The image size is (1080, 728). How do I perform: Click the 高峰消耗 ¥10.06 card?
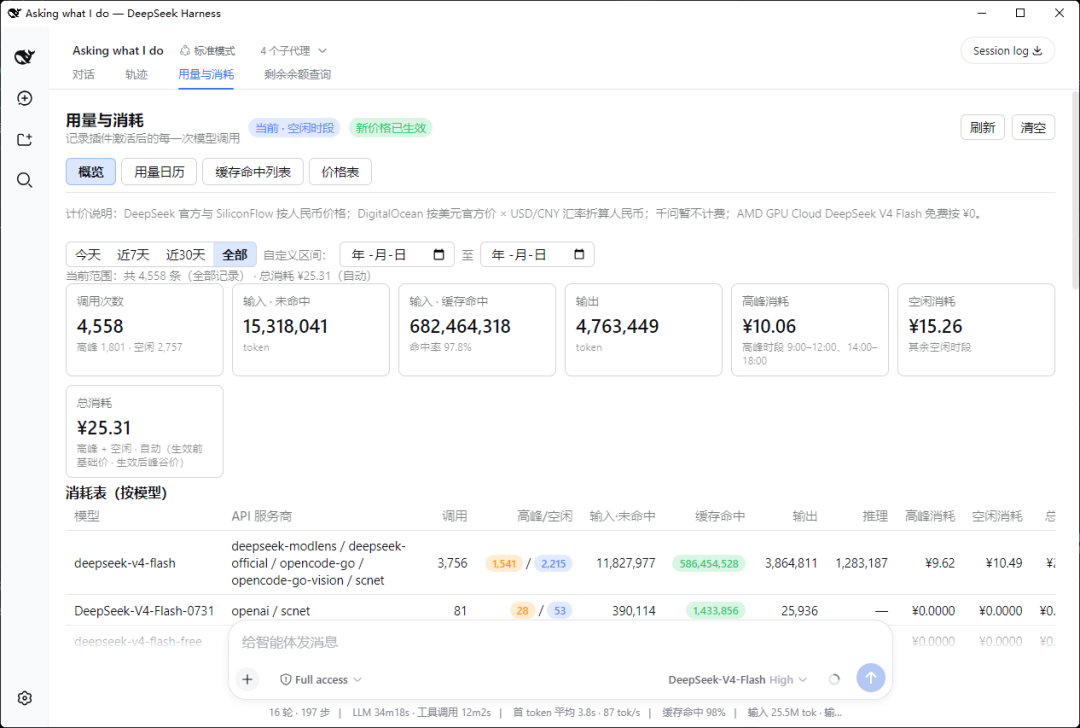tap(810, 330)
